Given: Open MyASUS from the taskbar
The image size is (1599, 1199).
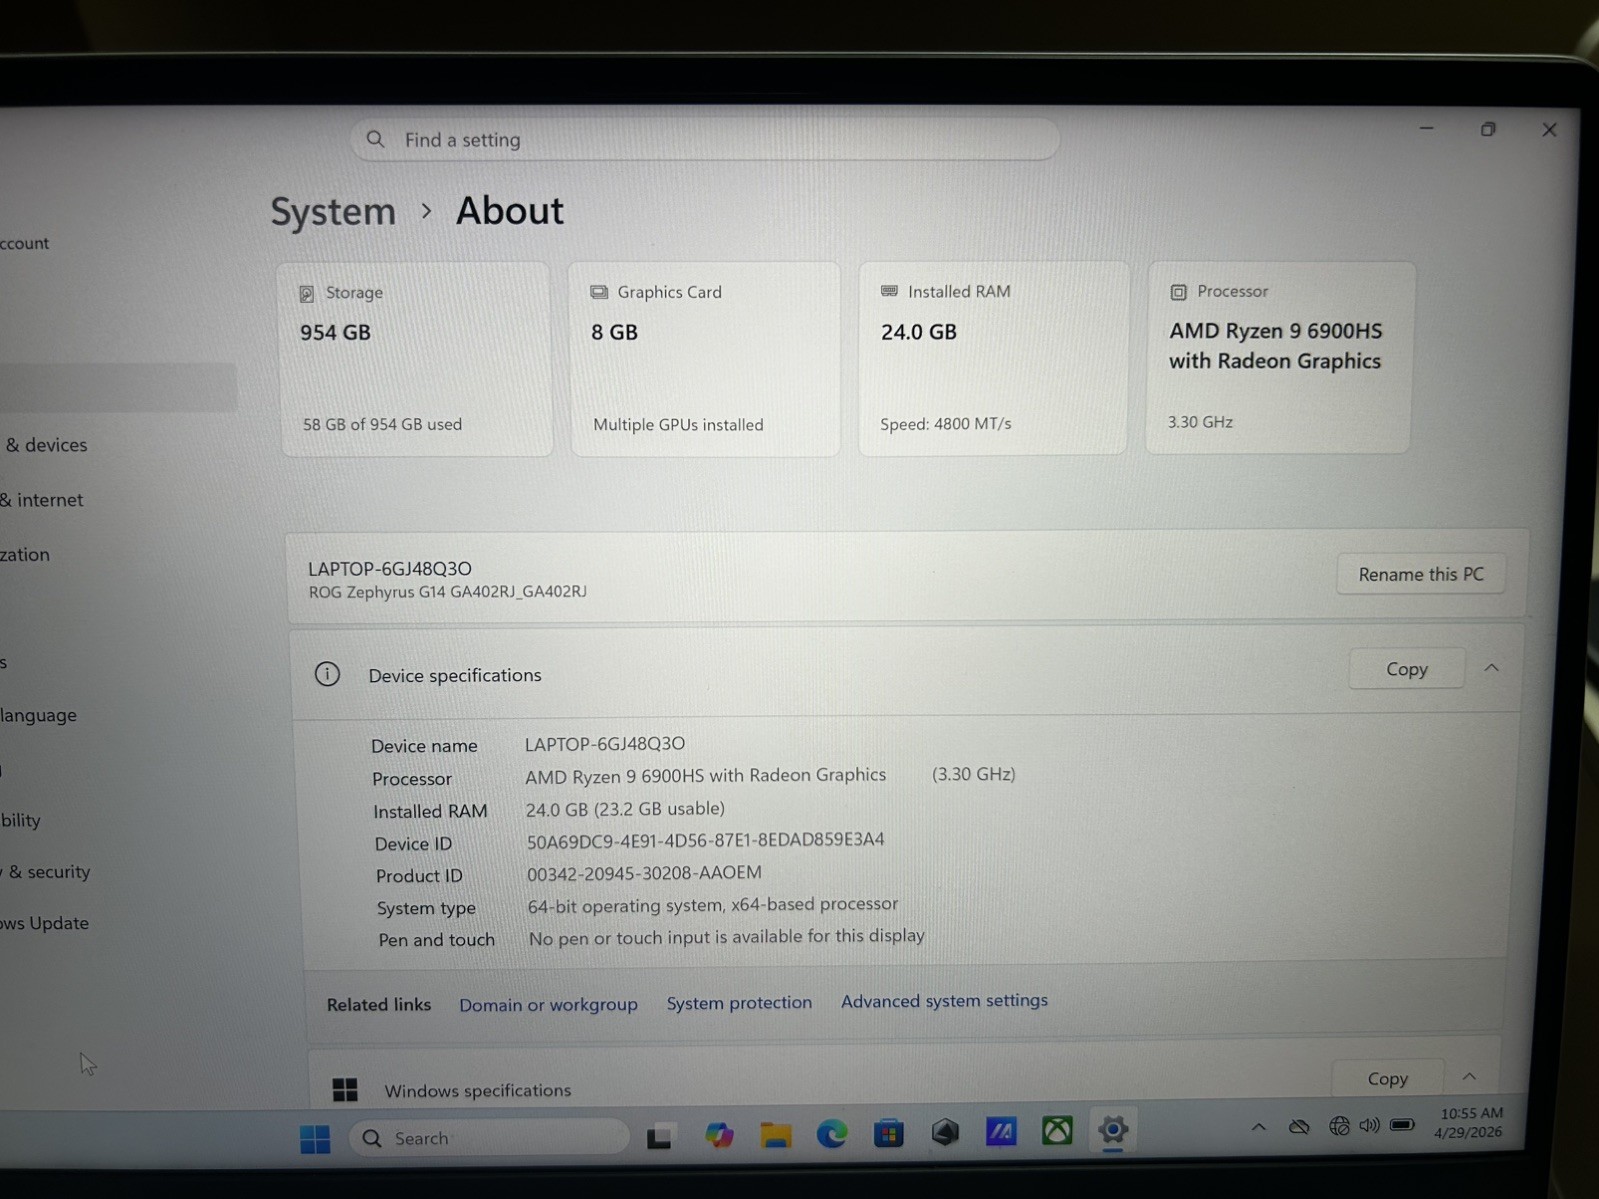Looking at the screenshot, I should pyautogui.click(x=1001, y=1131).
